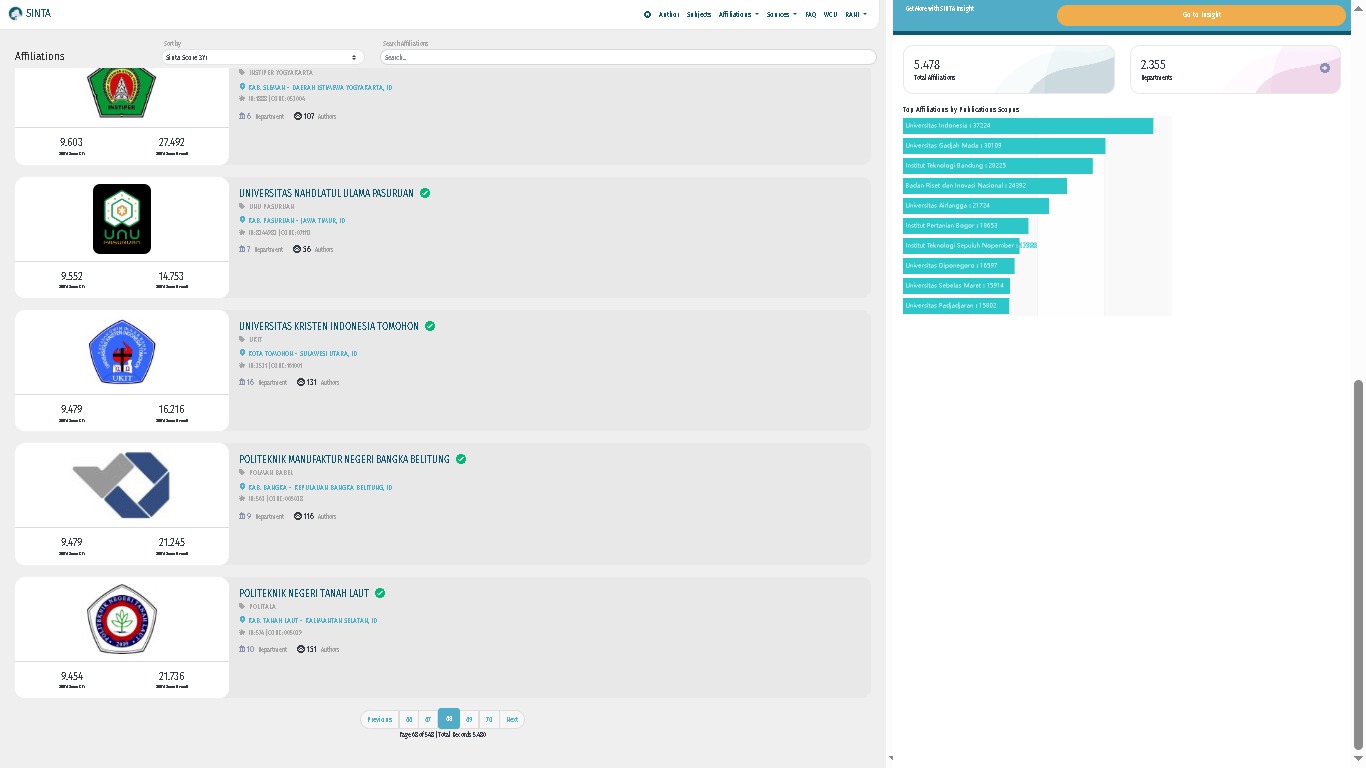
Task: Click the vertical page scrollbar thumb
Action: 1357,564
